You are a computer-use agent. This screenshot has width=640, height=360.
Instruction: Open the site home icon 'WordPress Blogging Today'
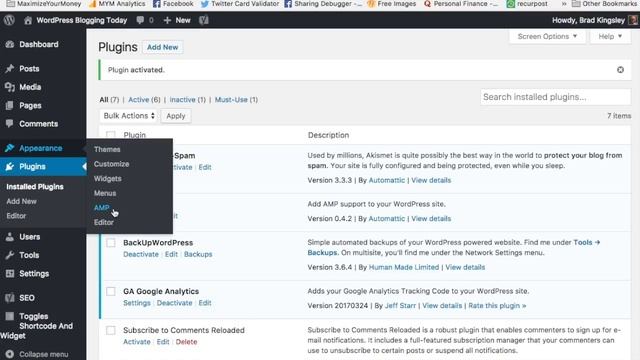click(x=28, y=20)
